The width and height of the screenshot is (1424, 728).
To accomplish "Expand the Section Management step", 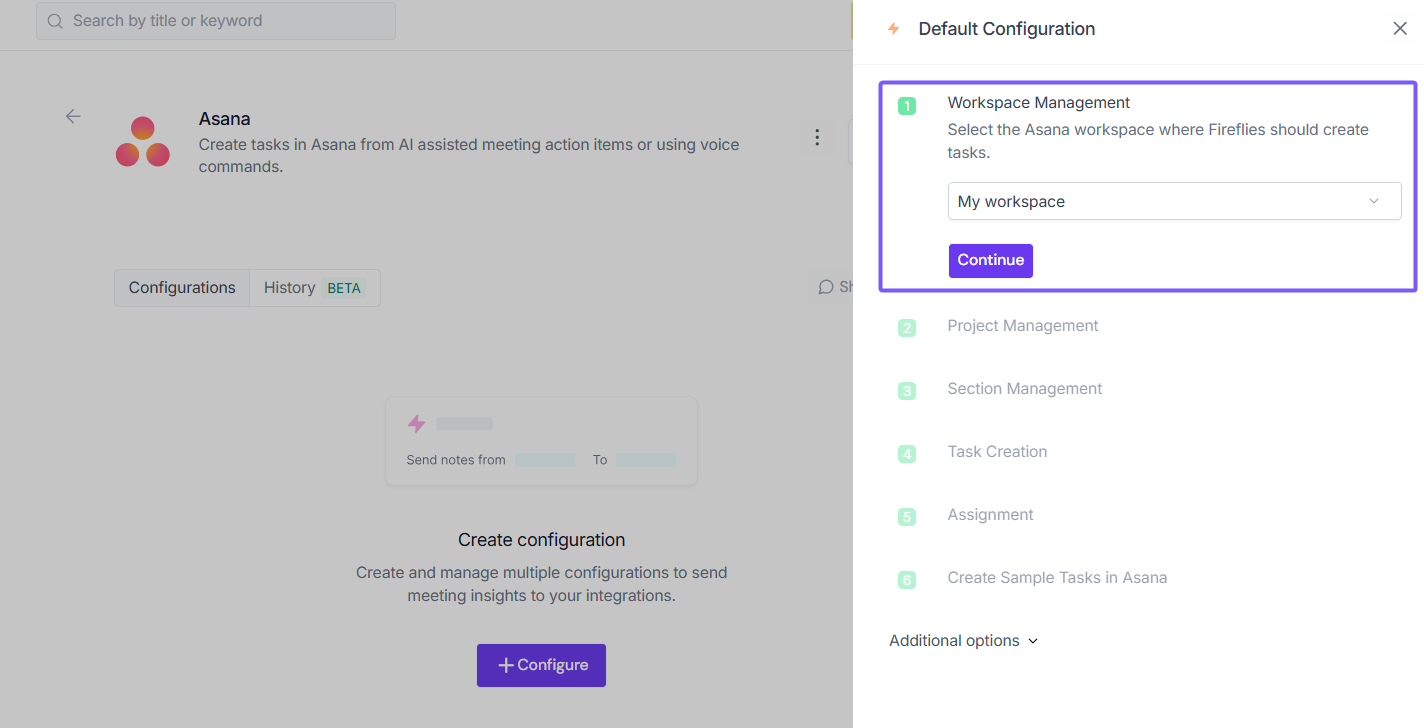I will 1025,389.
